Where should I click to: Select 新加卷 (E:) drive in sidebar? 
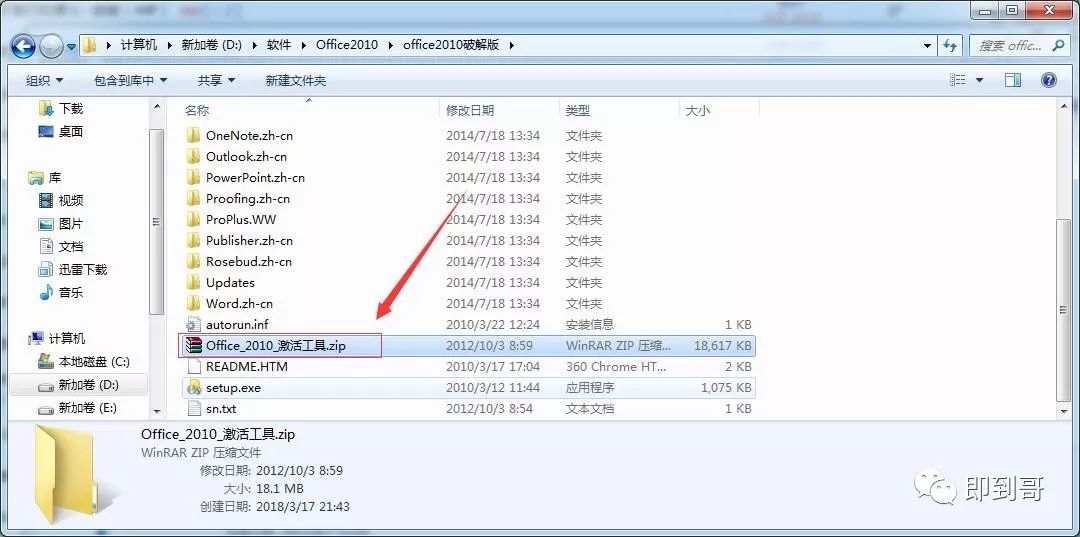(x=79, y=408)
